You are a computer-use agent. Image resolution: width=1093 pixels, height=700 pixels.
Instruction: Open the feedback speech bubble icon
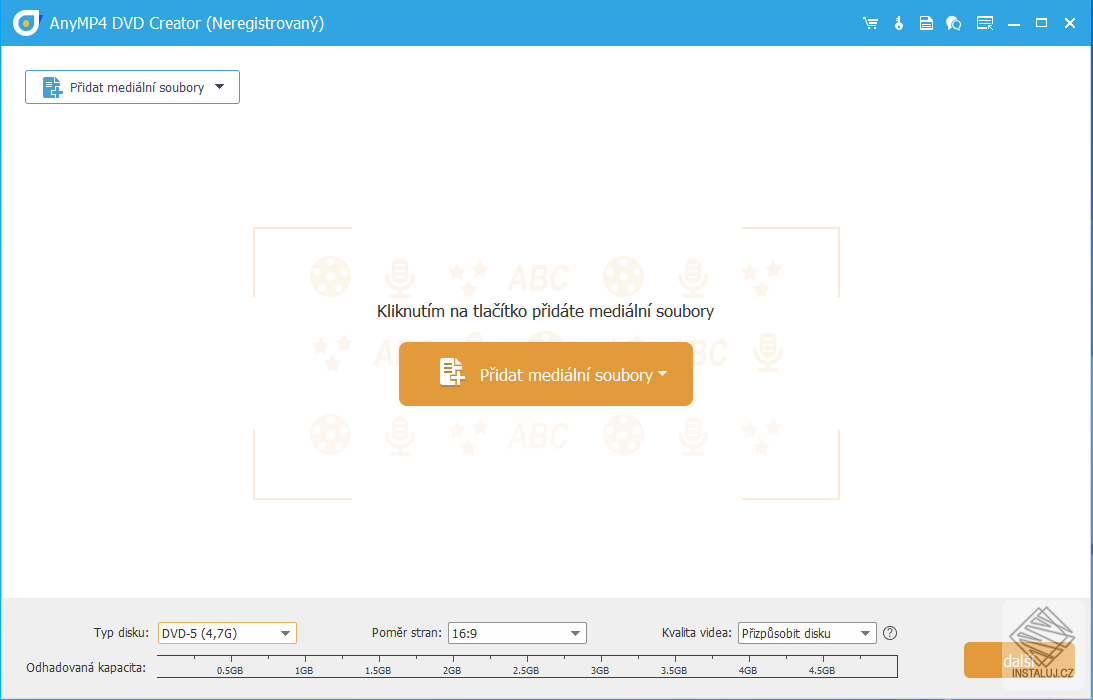[x=954, y=22]
